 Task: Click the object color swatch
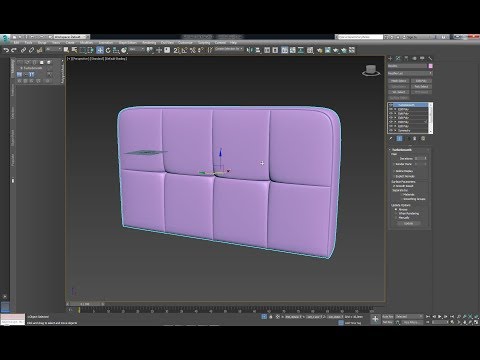click(430, 66)
